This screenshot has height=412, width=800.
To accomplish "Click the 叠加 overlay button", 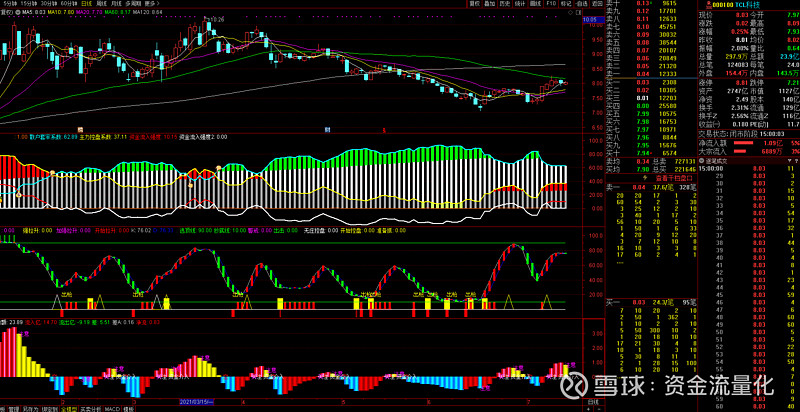I will coord(490,4).
